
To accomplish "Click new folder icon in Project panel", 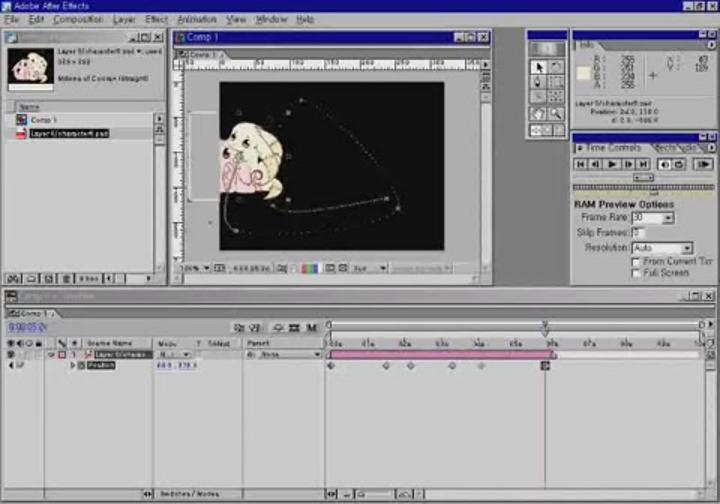I will click(31, 279).
